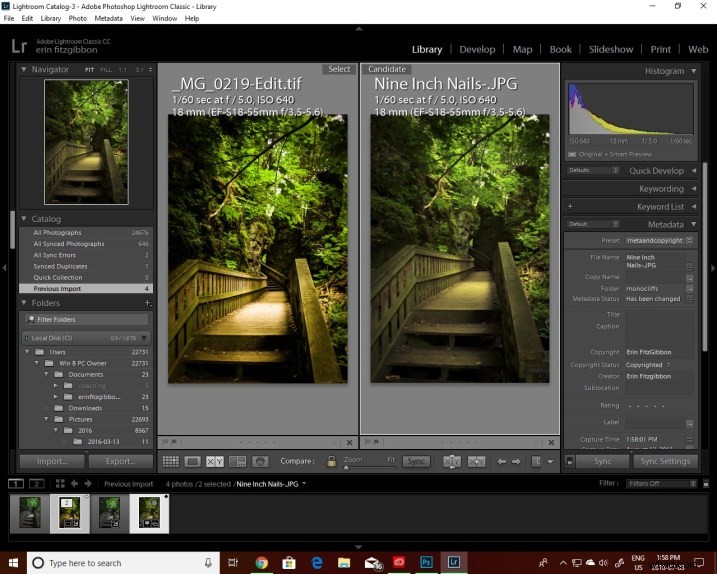Screen dimensions: 717x574
Task: Expand the Keywording panel
Action: pos(694,188)
